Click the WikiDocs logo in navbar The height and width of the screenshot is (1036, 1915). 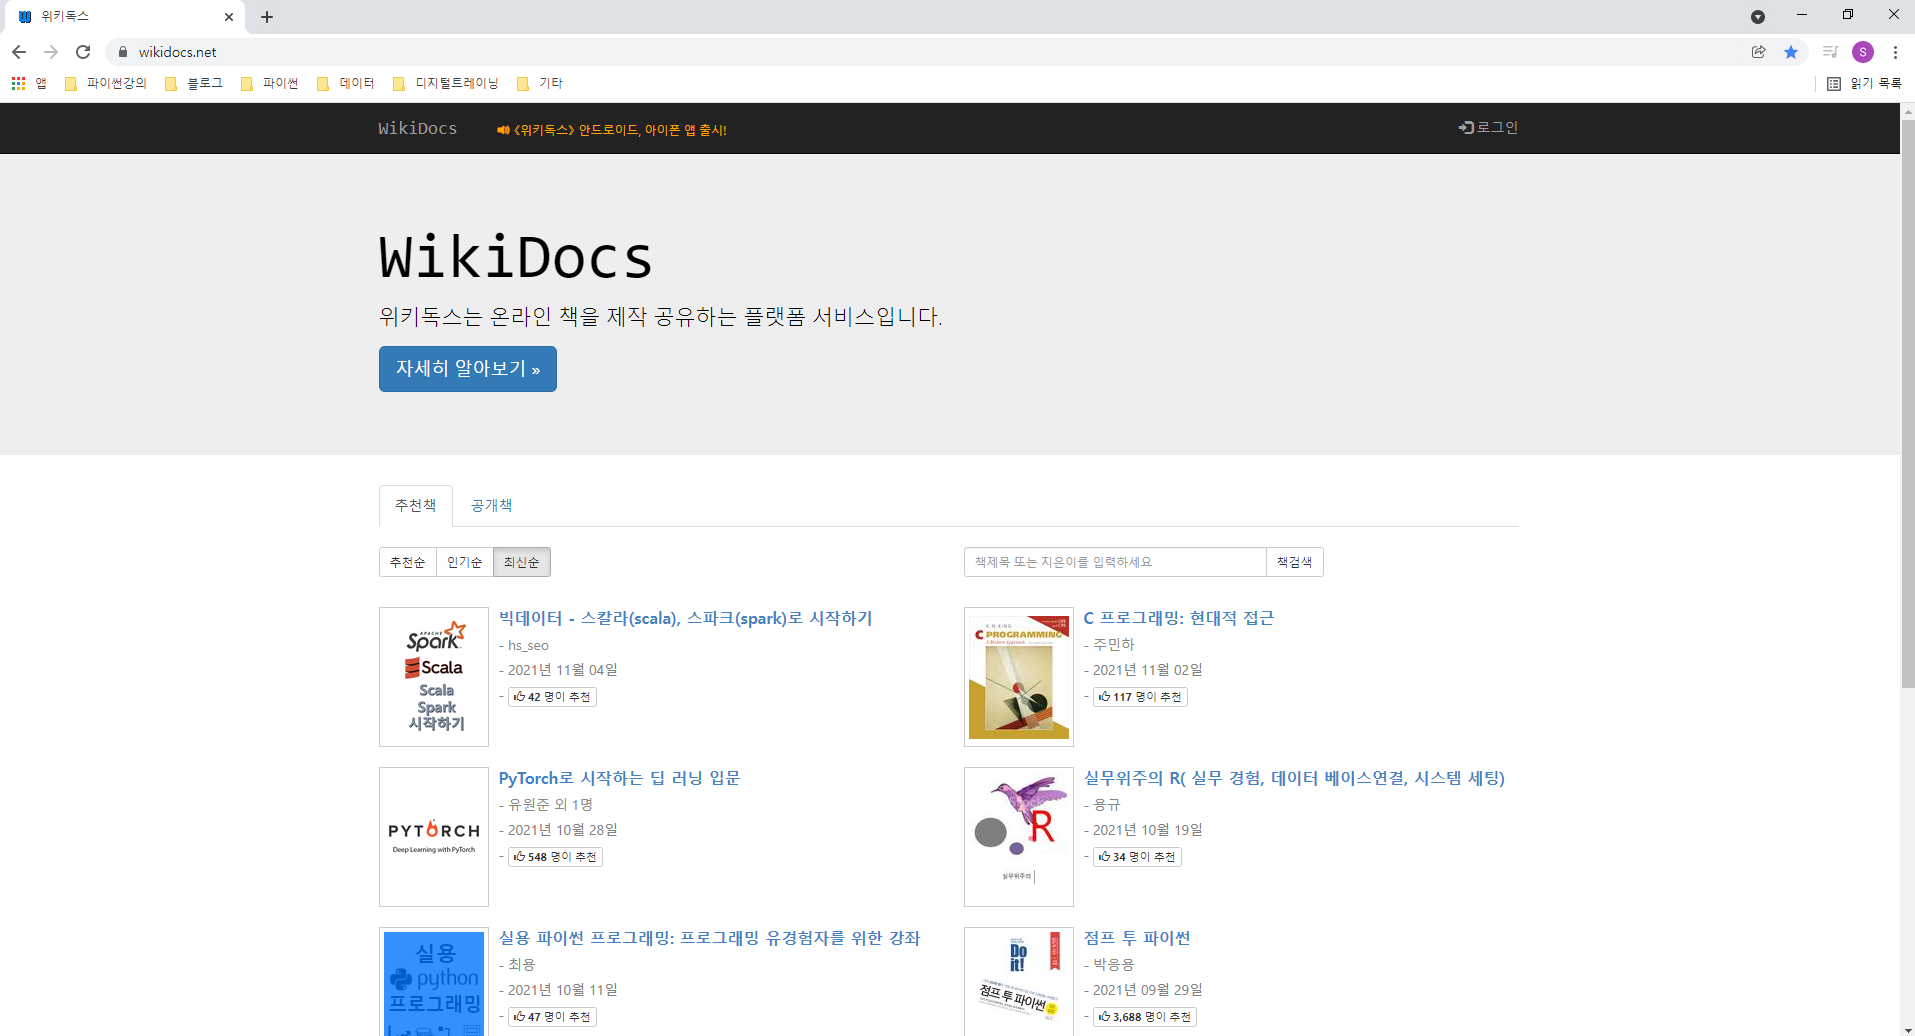pyautogui.click(x=417, y=128)
